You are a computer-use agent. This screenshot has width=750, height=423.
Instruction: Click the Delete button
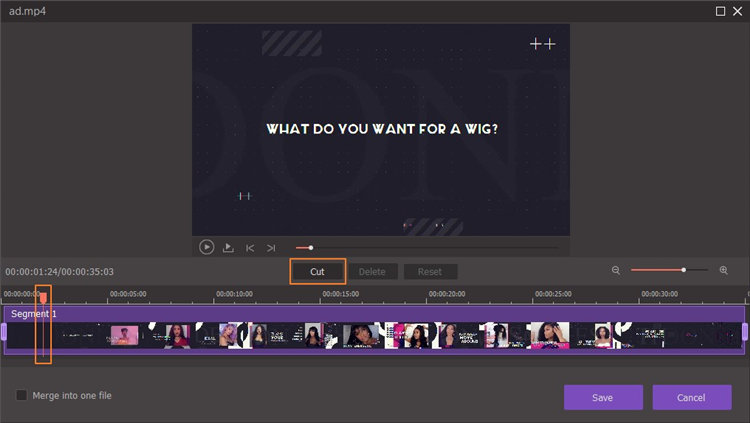(x=372, y=272)
